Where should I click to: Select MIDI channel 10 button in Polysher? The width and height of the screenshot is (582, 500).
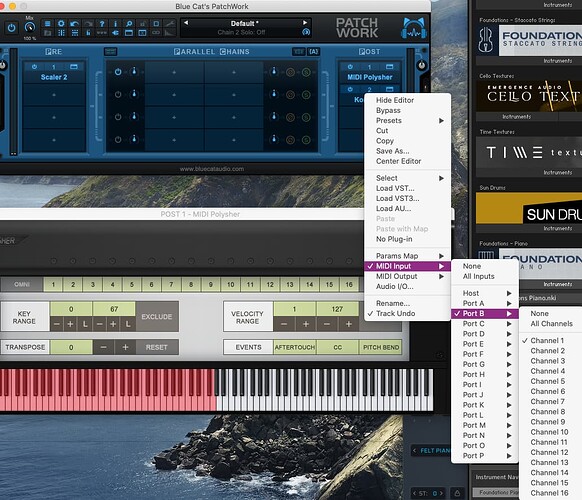[230, 285]
